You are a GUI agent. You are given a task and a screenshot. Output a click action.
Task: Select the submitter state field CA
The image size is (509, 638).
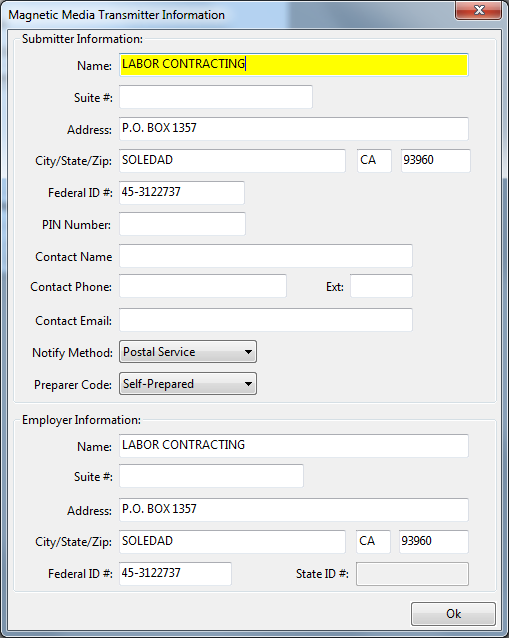[374, 161]
